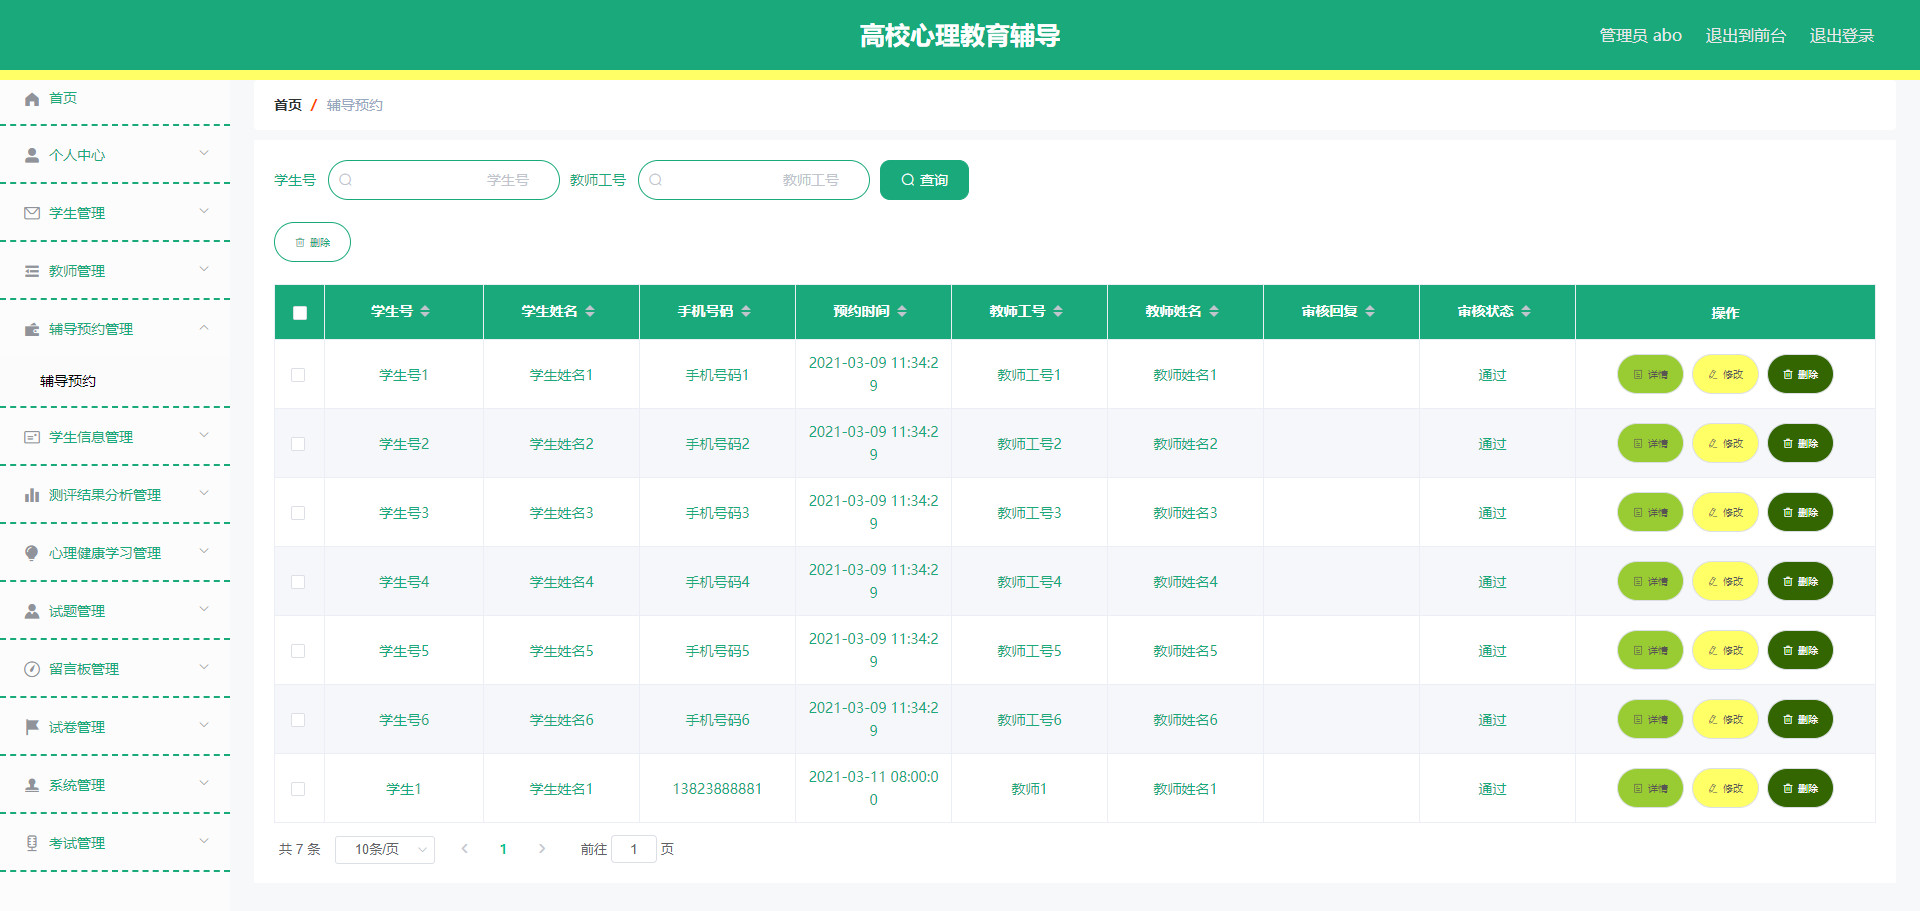
Task: Check the row checkbox for 学生号3
Action: tap(298, 513)
